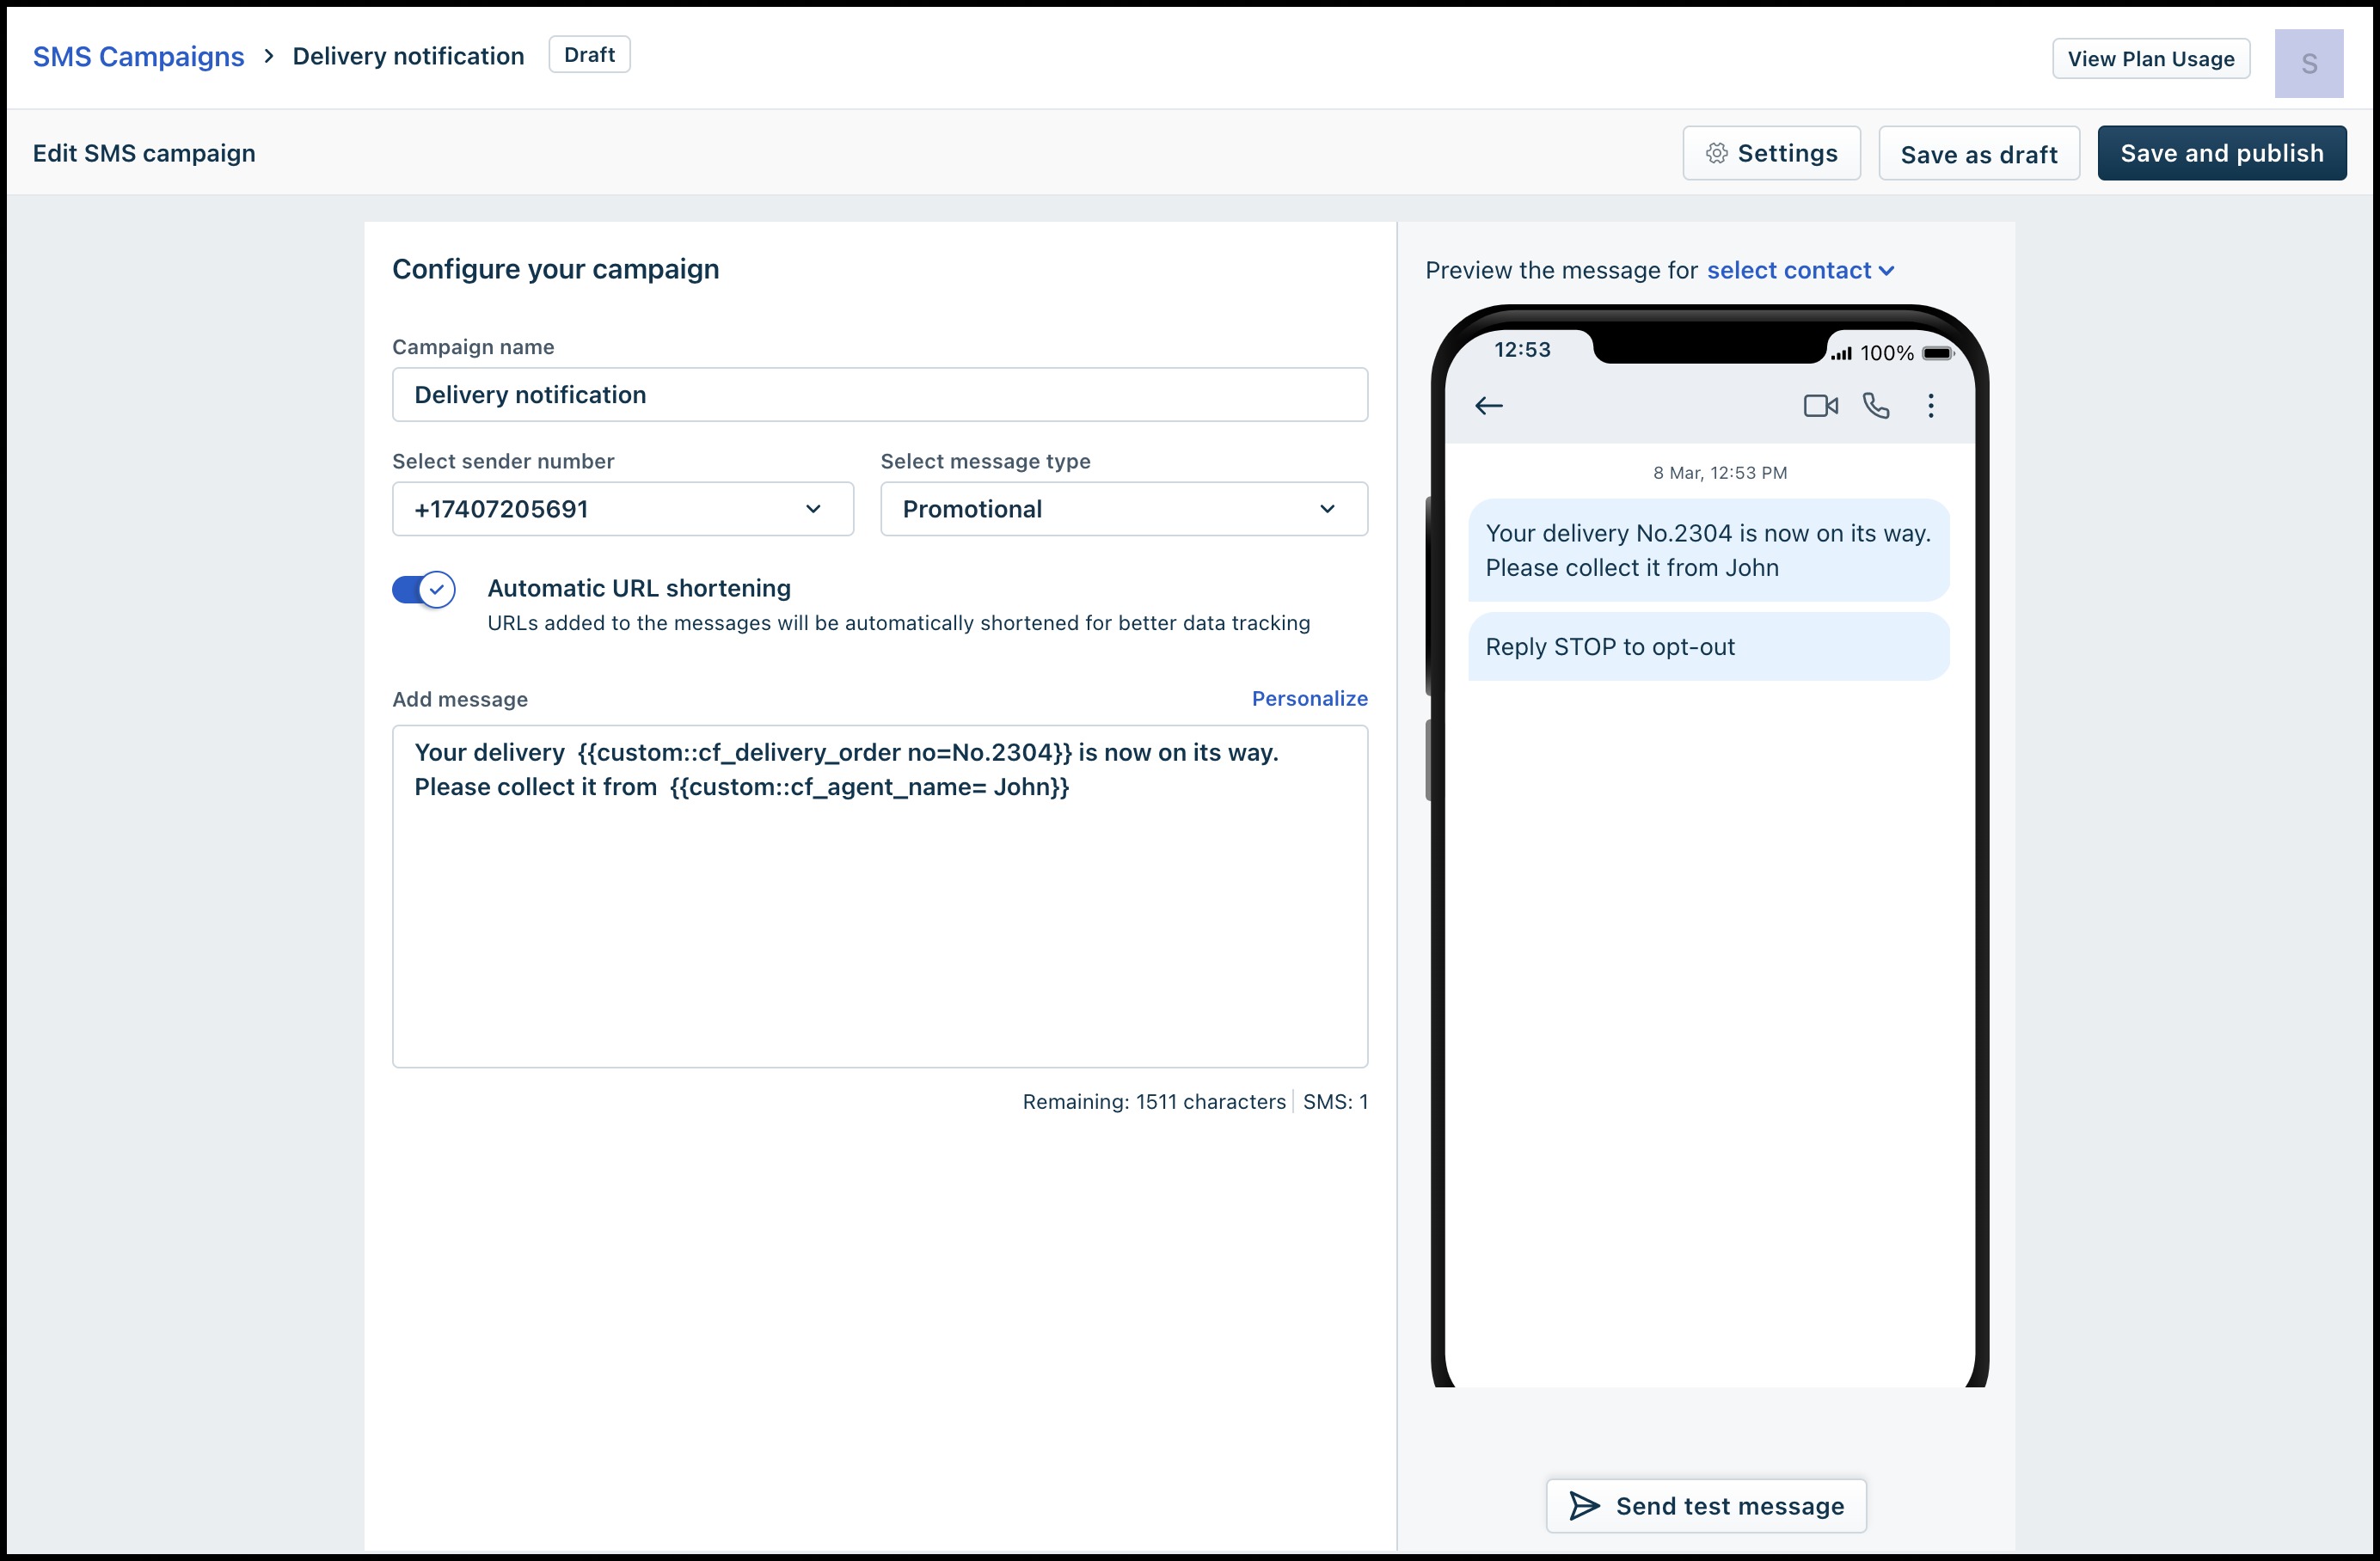This screenshot has width=2380, height=1561.
Task: Click the 'Configure your campaign' heading
Action: 556,270
